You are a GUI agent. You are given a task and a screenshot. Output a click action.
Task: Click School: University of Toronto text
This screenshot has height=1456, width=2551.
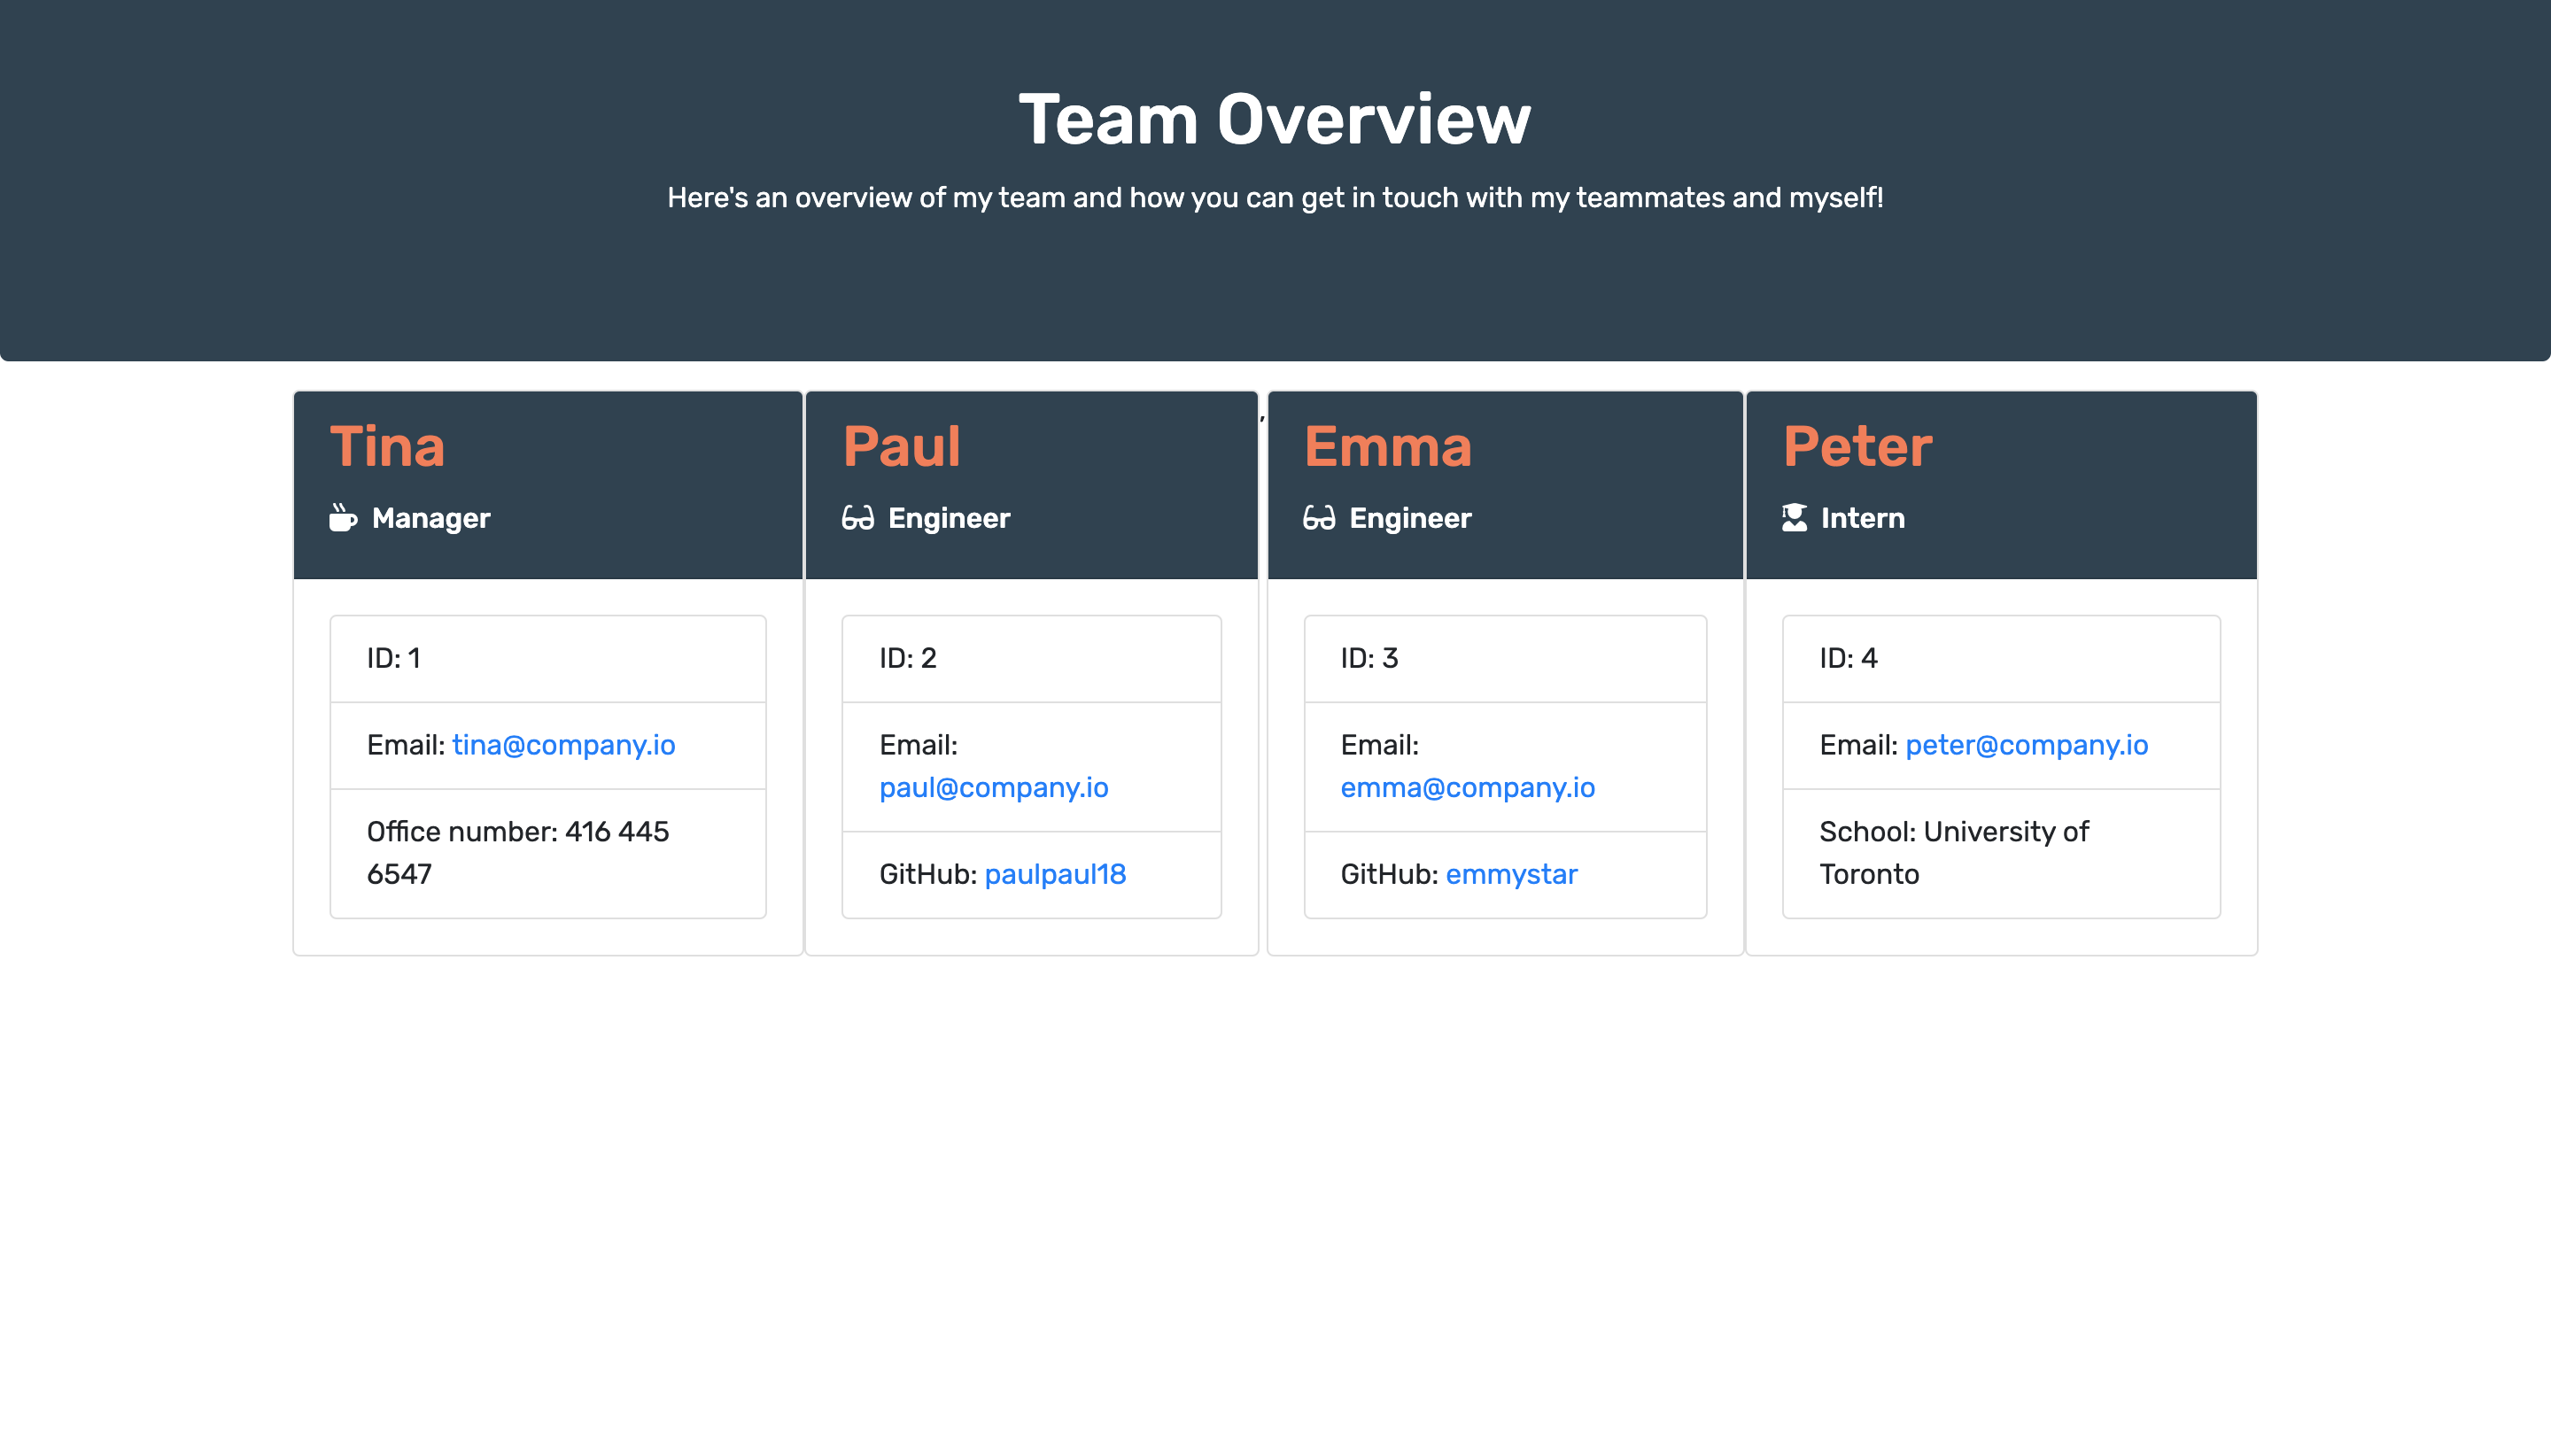click(1954, 853)
